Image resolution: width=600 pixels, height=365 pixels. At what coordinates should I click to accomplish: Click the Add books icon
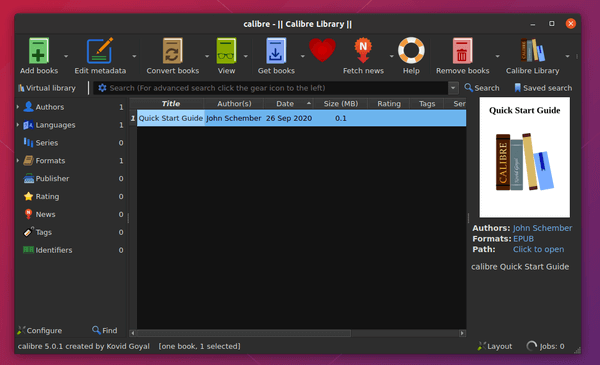click(x=39, y=51)
